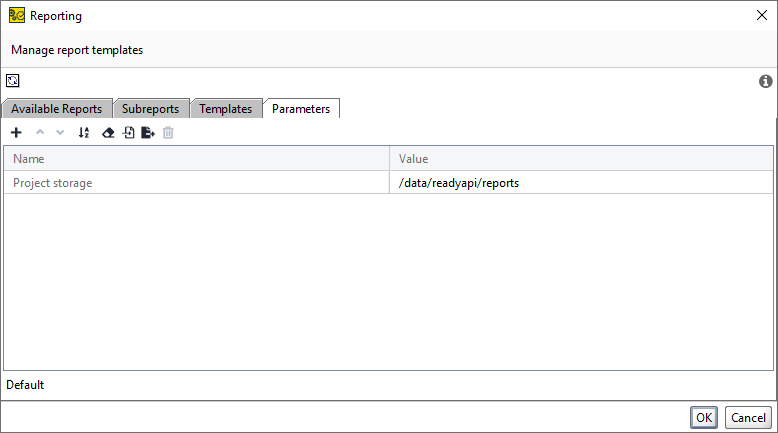Select the Parameters tab
Viewport: 778px width, 433px height.
pyautogui.click(x=301, y=109)
